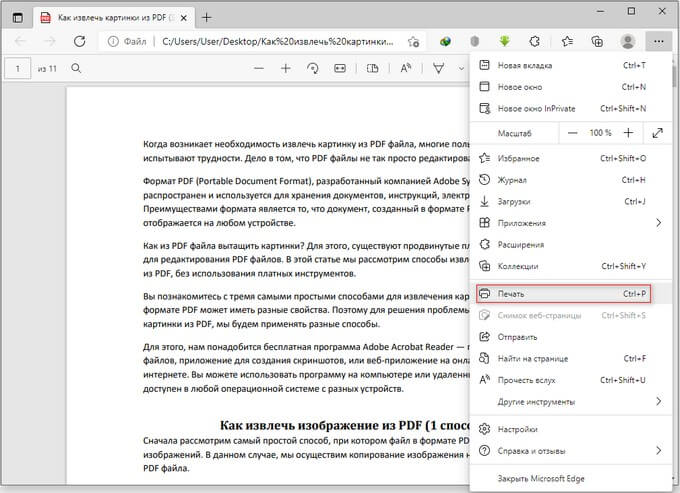Zoom in the PDF with the plus icon

tap(285, 69)
